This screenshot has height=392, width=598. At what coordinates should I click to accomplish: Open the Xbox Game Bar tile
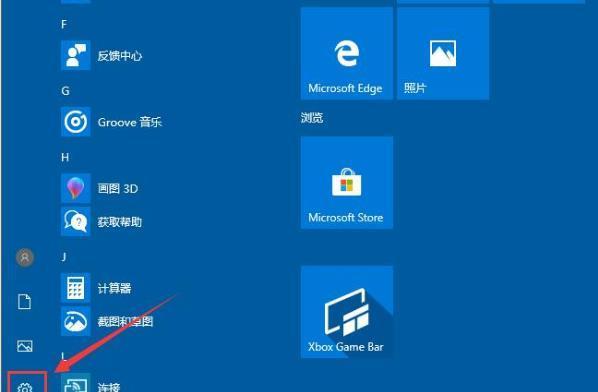click(347, 312)
